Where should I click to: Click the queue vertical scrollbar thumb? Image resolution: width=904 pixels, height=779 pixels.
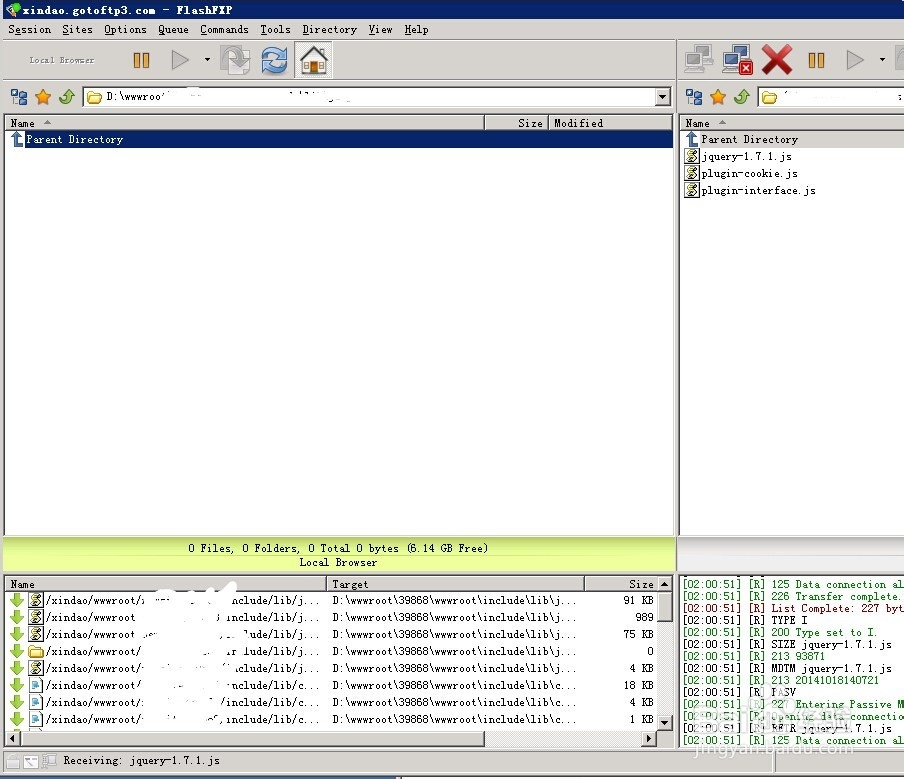(665, 607)
